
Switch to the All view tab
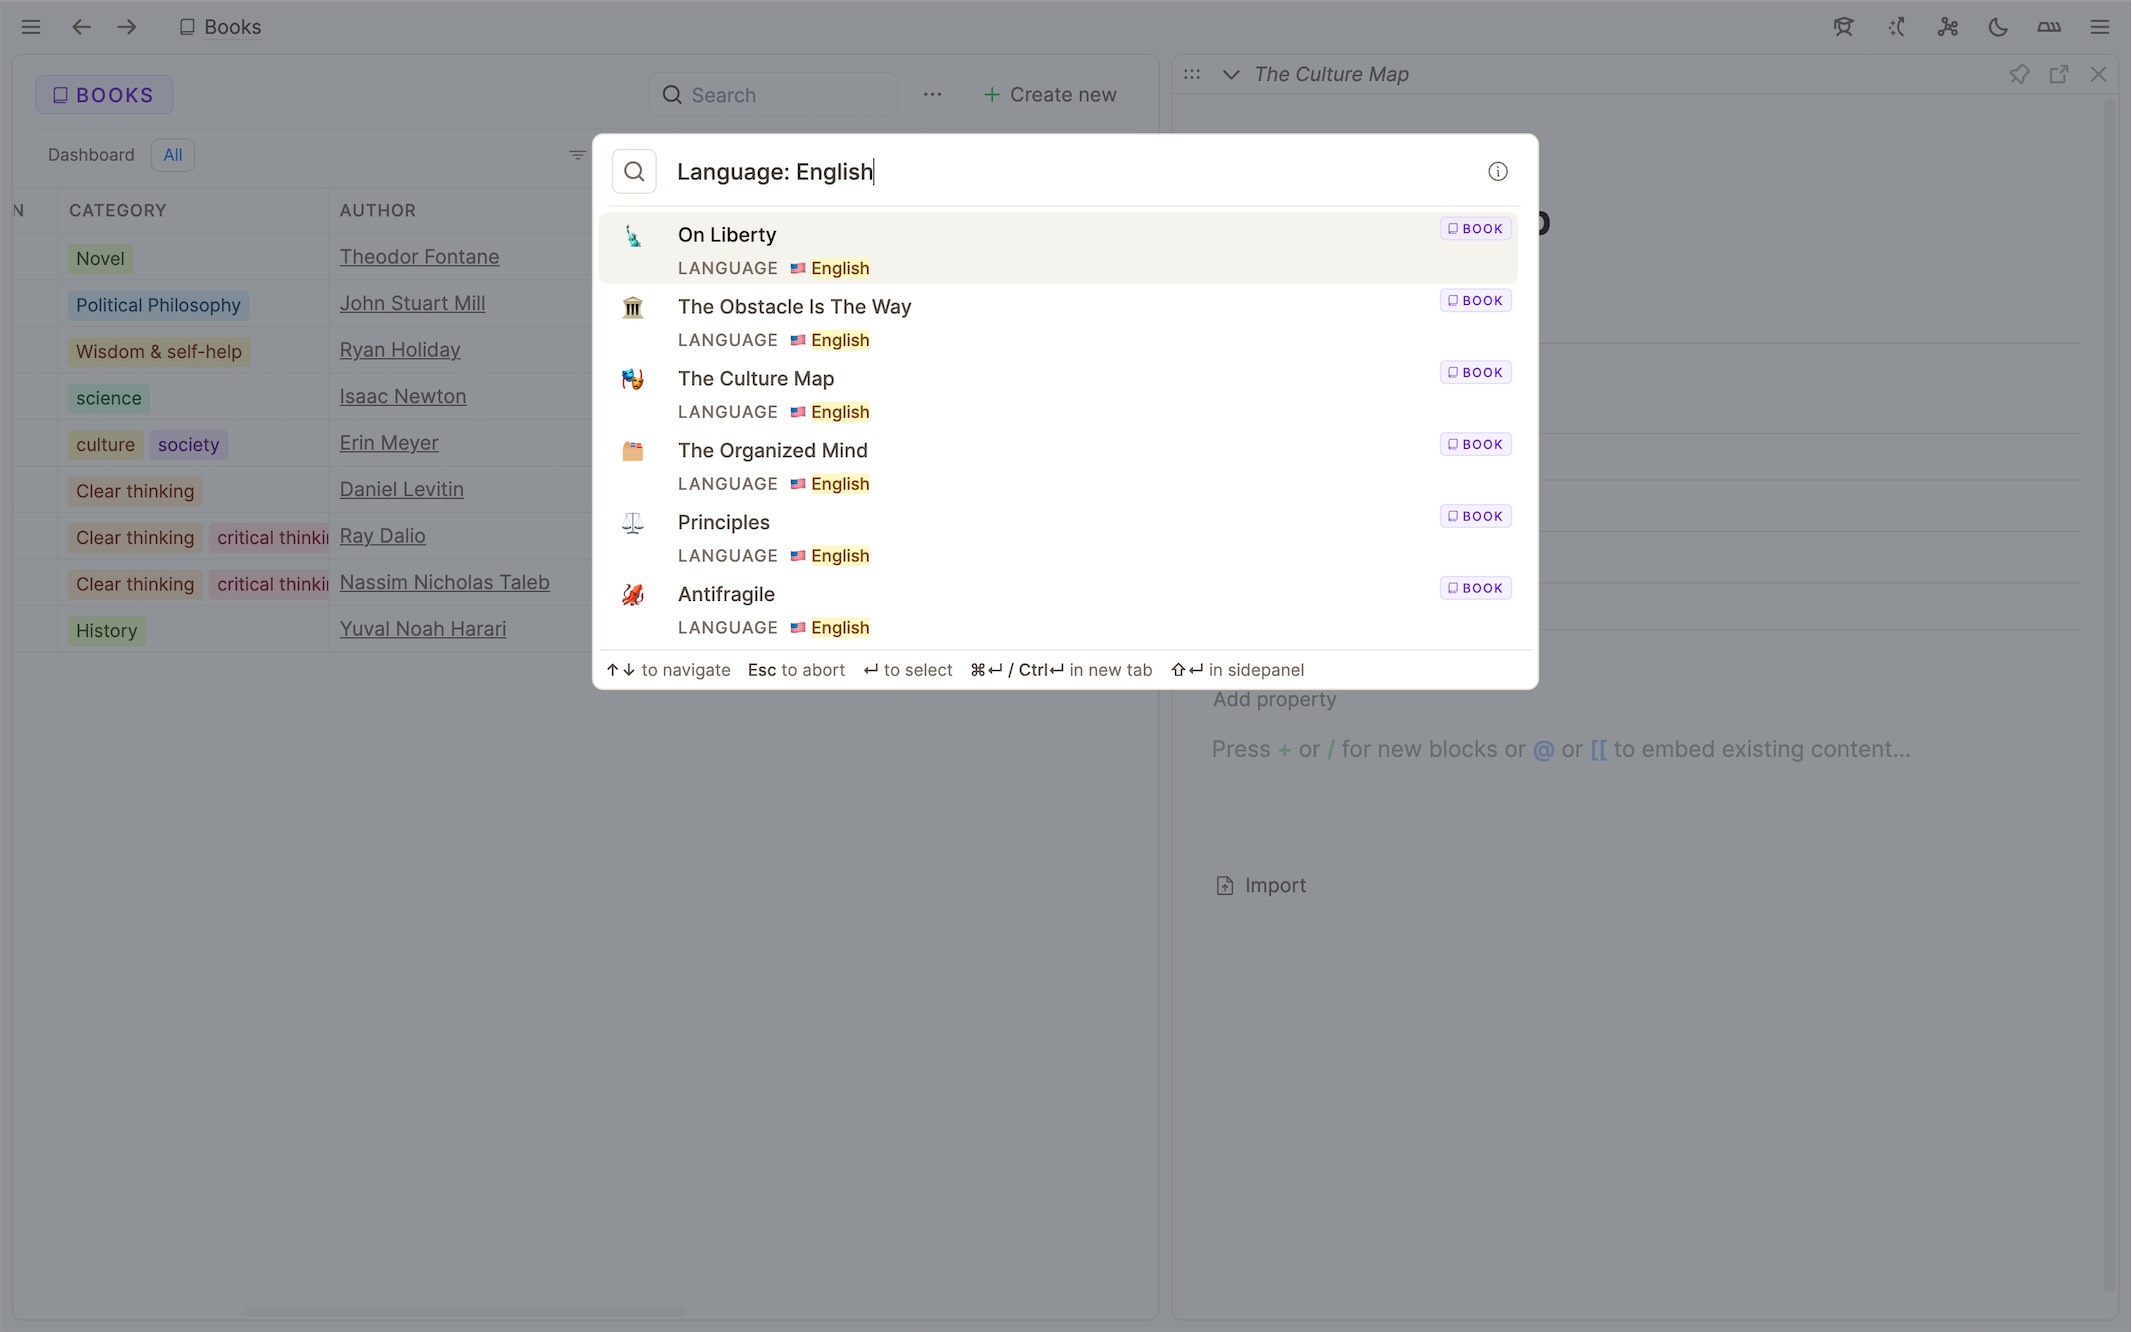(173, 155)
